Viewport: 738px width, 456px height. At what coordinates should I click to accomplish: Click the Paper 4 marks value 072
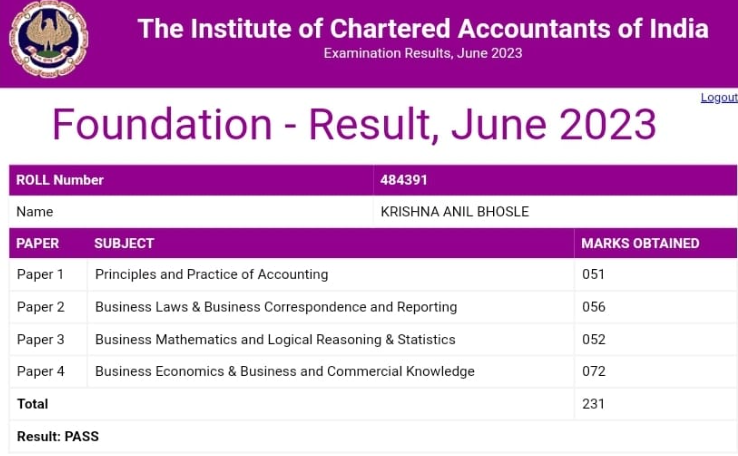click(x=594, y=372)
